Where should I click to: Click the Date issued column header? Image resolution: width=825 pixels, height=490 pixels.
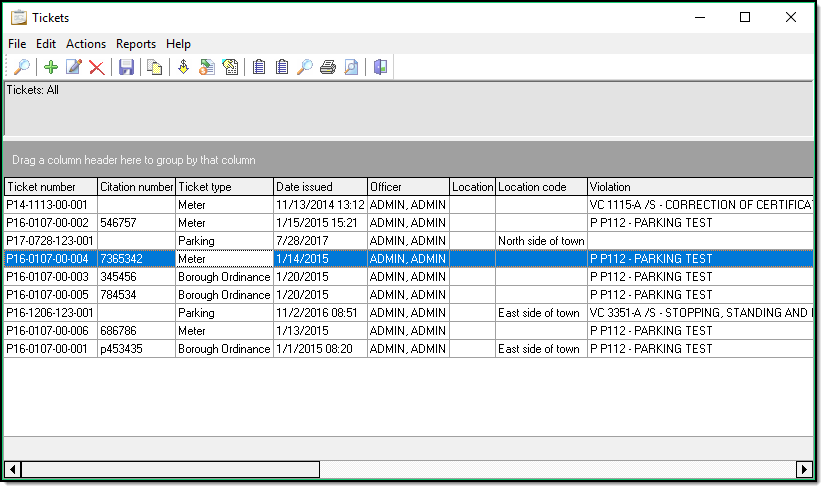[320, 187]
